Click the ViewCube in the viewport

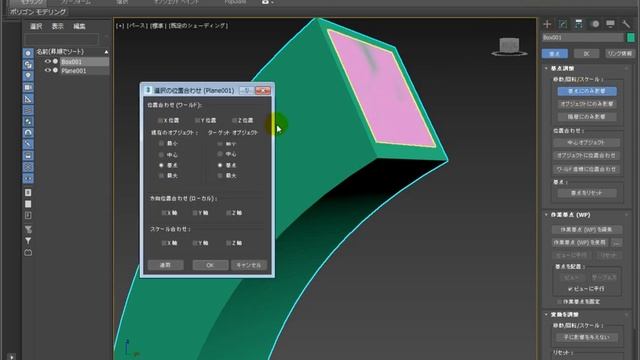pyautogui.click(x=509, y=46)
